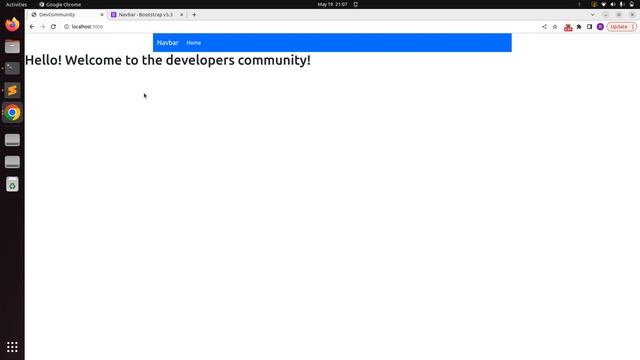Select the Google Chrome dock icon
This screenshot has height=360, width=640.
coord(12,113)
